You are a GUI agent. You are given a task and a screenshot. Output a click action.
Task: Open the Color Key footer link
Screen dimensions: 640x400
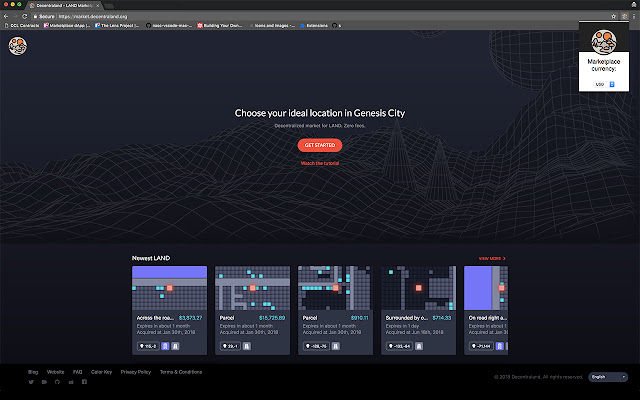tap(101, 372)
